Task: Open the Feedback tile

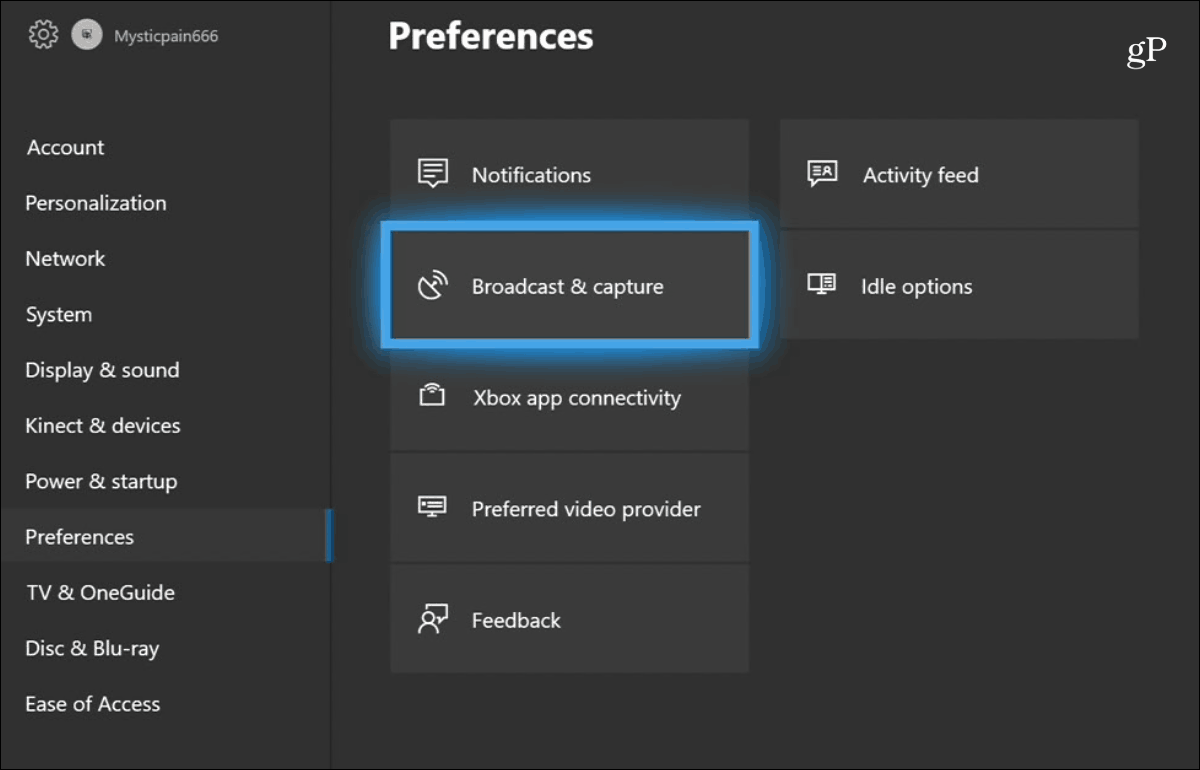Action: point(569,619)
